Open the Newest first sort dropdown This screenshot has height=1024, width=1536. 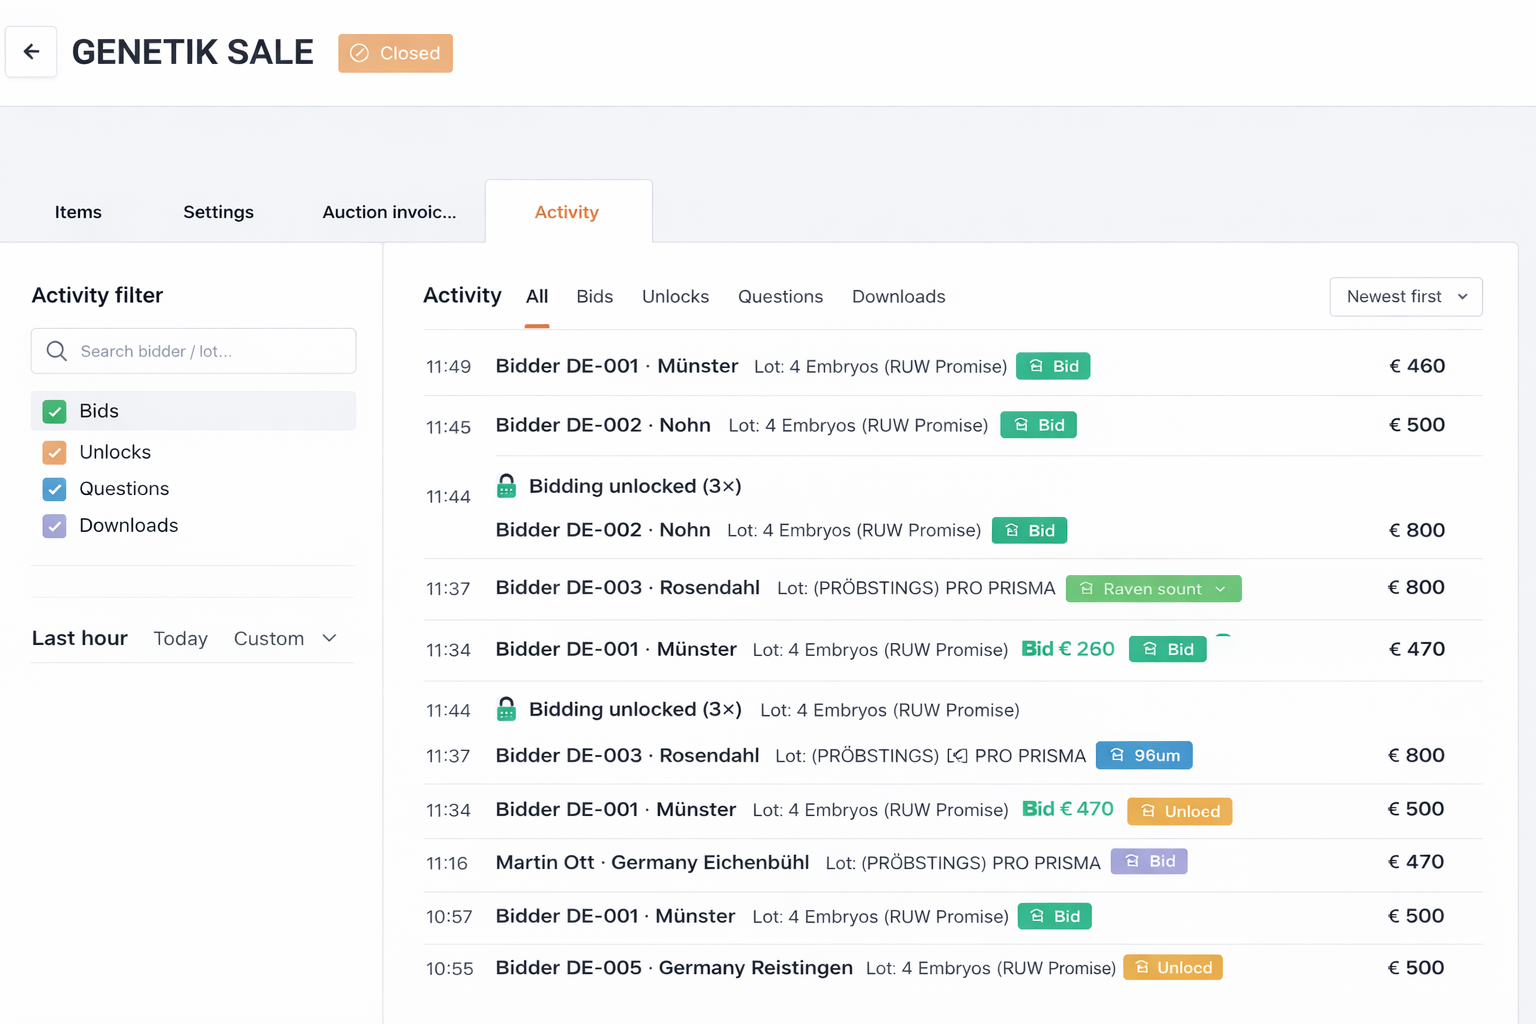[1406, 297]
